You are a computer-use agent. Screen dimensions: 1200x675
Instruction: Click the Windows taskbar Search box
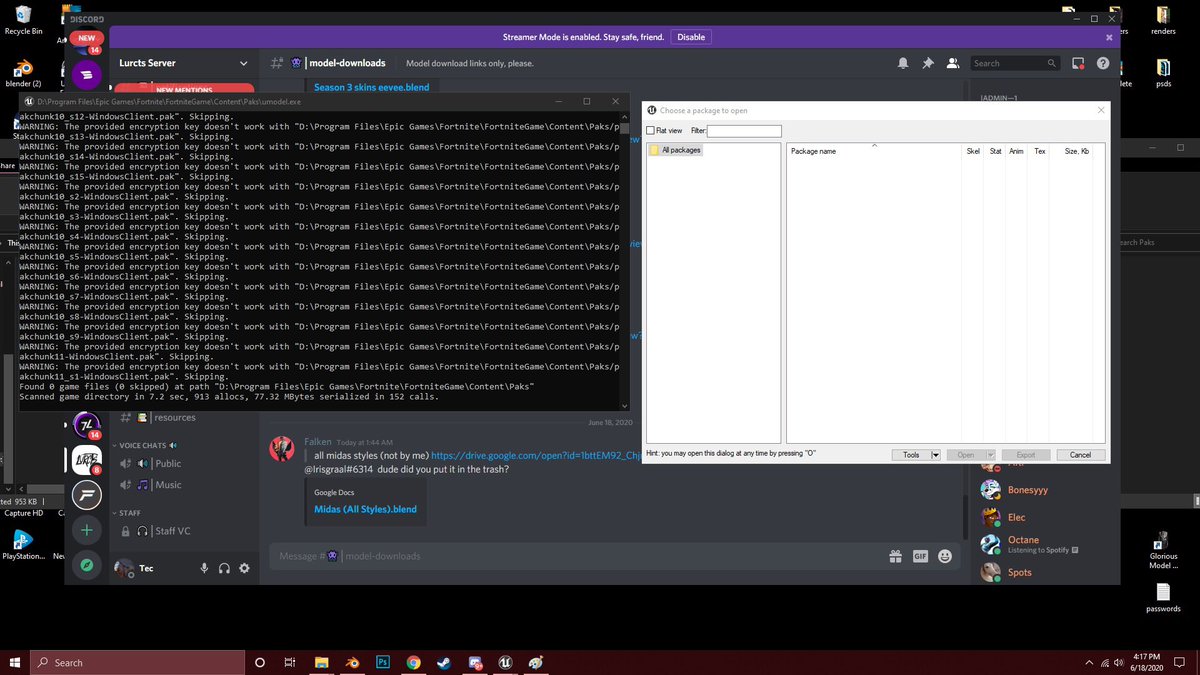point(137,662)
